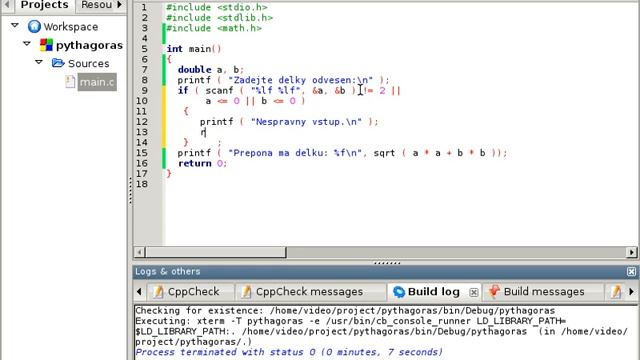Close the Logs & others panel

point(631,271)
